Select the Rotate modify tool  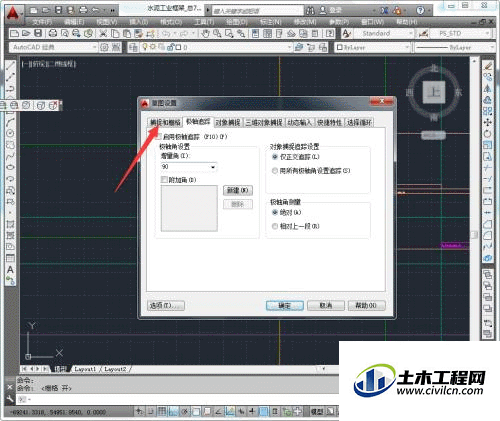488,134
